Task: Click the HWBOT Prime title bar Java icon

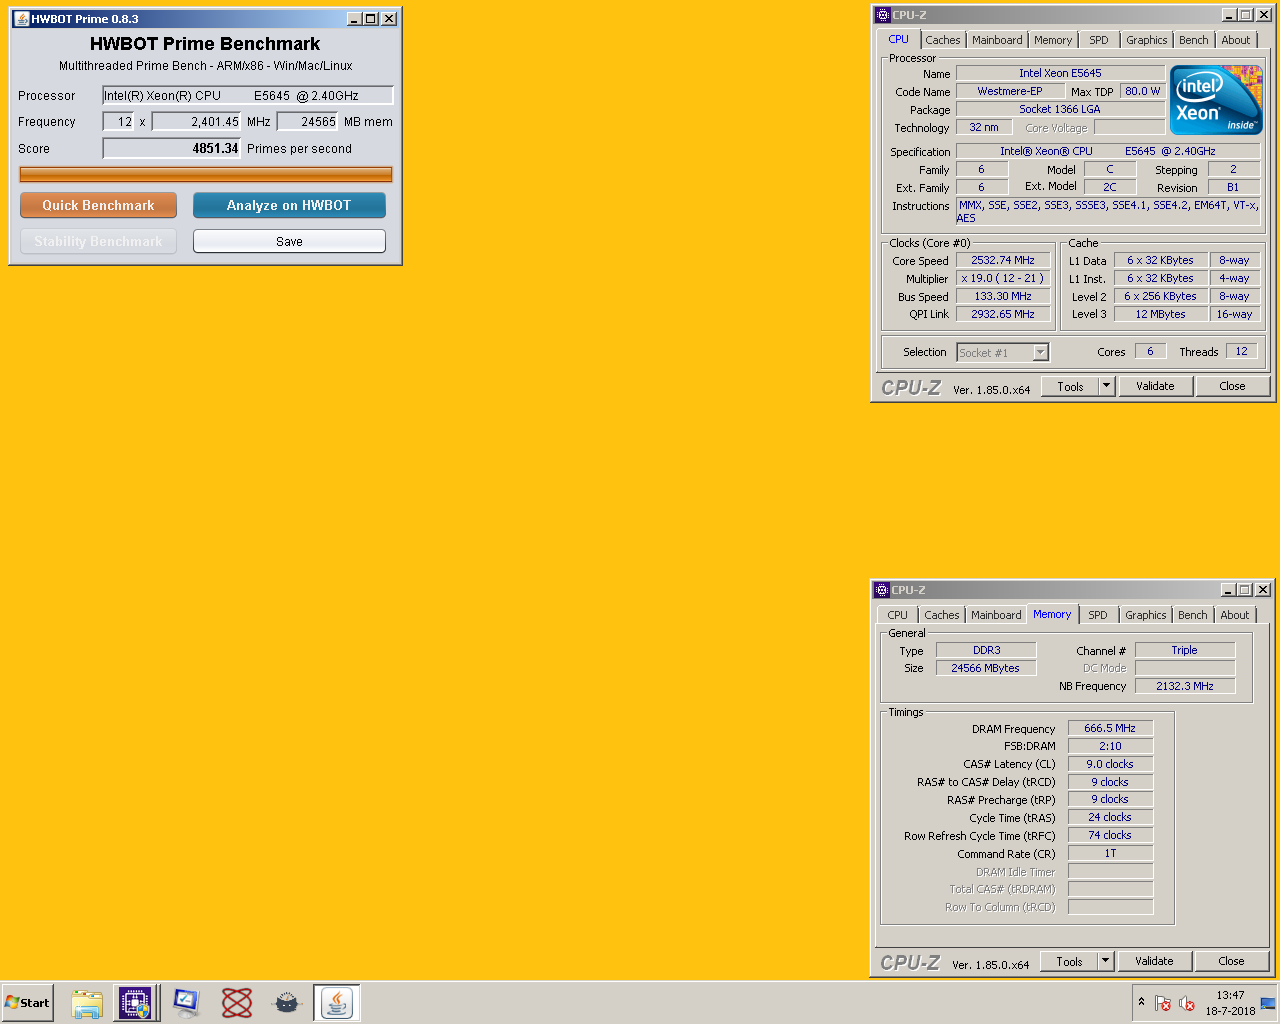Action: [21, 19]
